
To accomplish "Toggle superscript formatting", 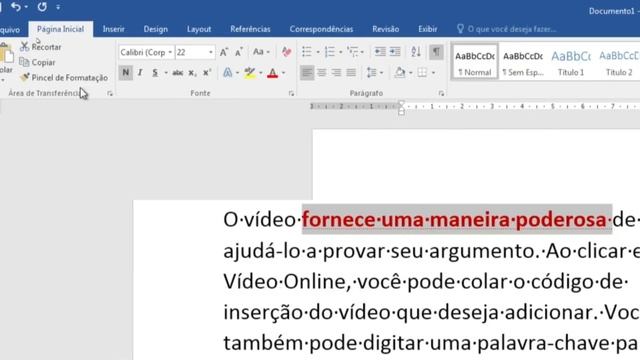I will coord(207,73).
